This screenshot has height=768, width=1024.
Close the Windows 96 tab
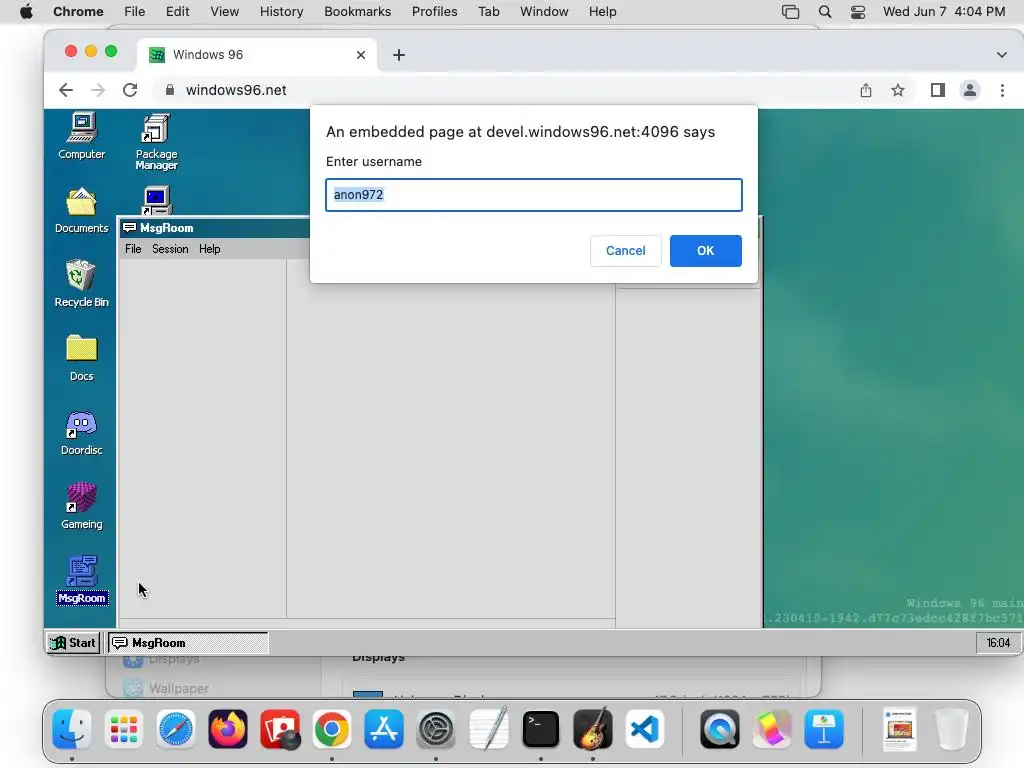(x=360, y=55)
